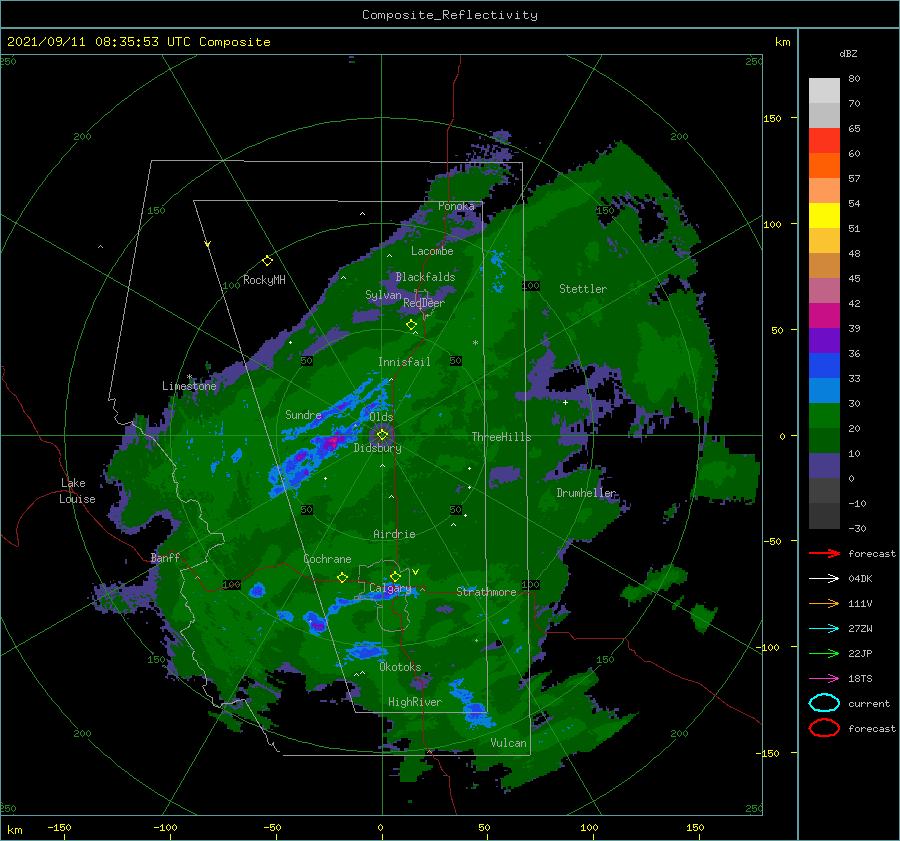Viewport: 900px width, 841px height.
Task: Click the Vulcan city label
Action: [x=509, y=743]
